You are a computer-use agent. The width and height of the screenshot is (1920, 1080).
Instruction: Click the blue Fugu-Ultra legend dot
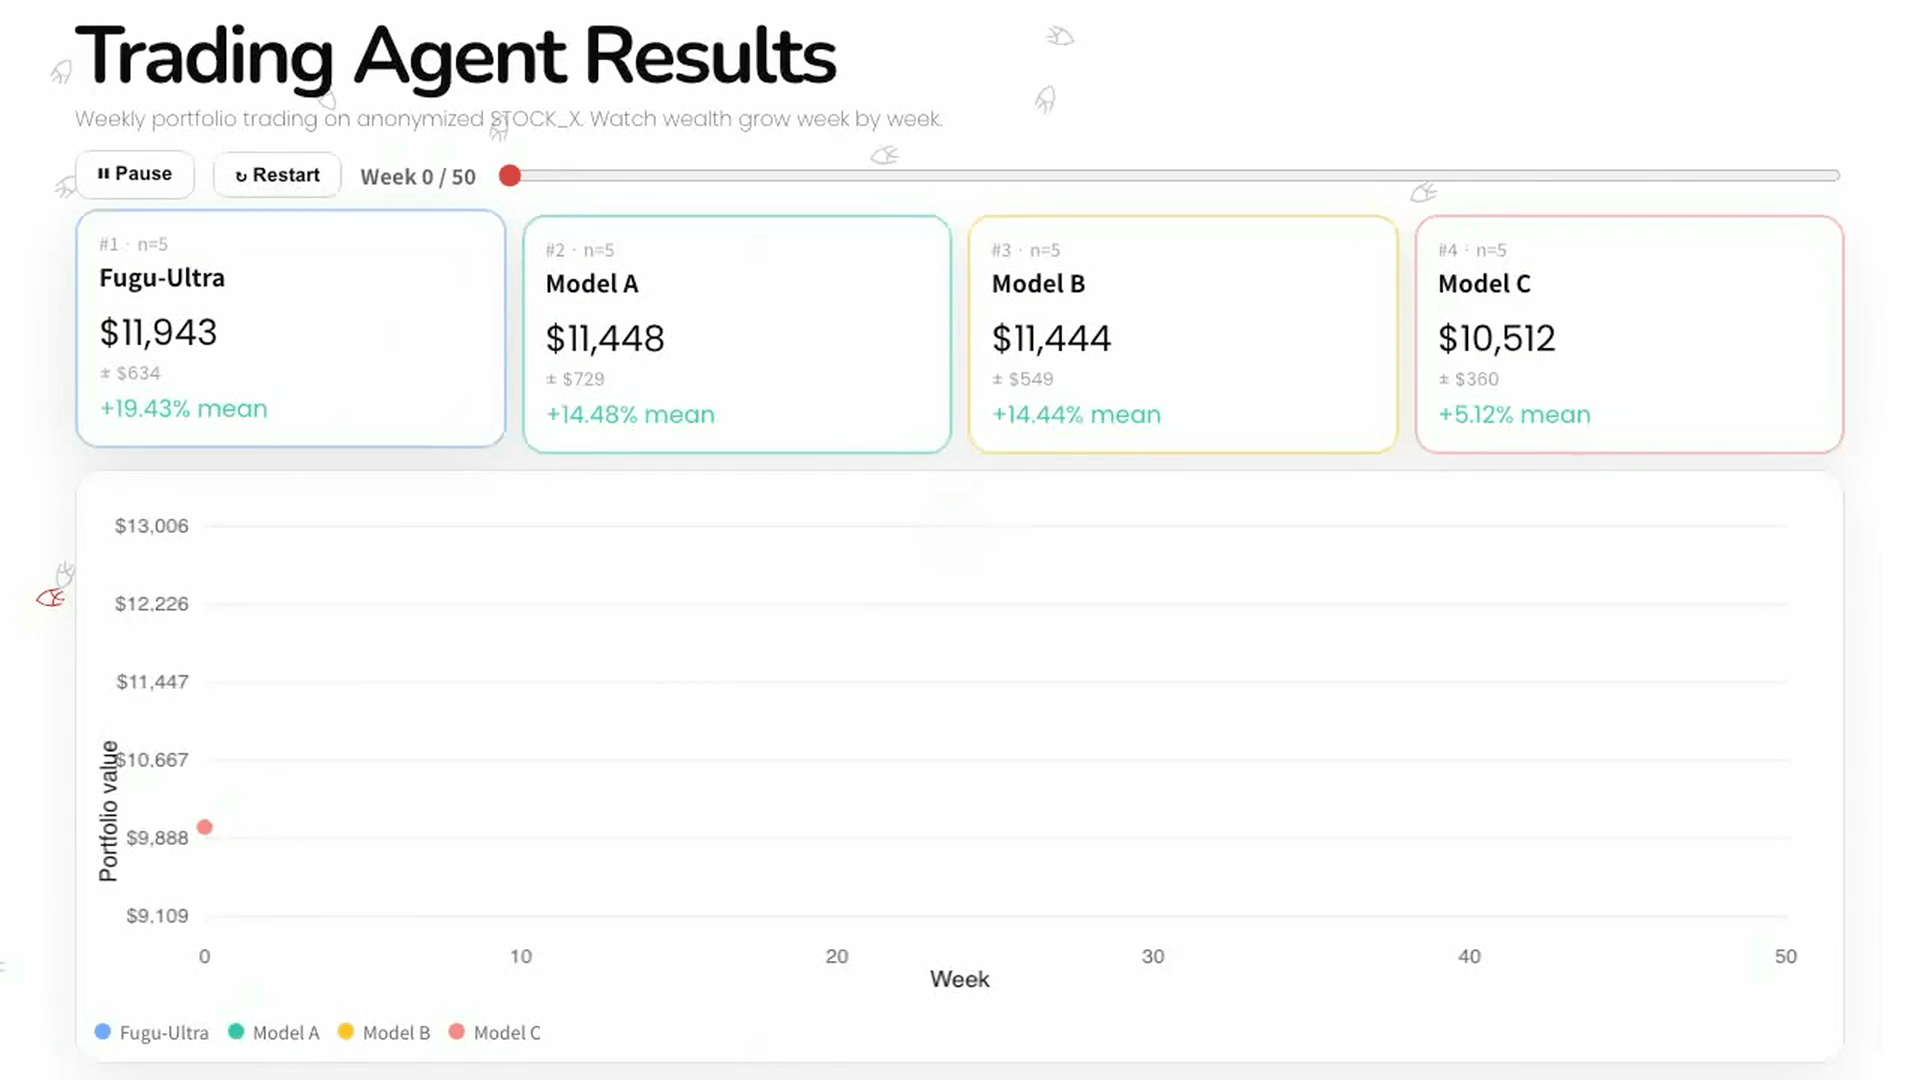point(102,1031)
